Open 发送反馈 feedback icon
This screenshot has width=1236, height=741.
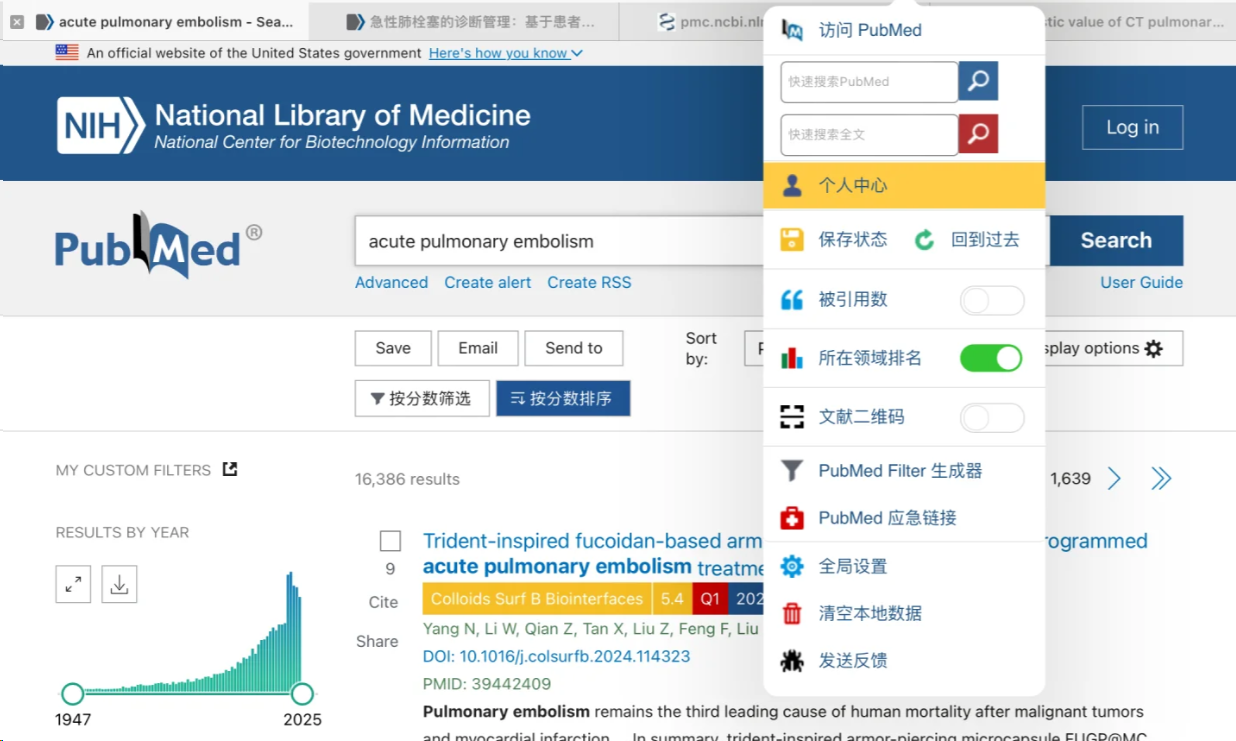(791, 660)
